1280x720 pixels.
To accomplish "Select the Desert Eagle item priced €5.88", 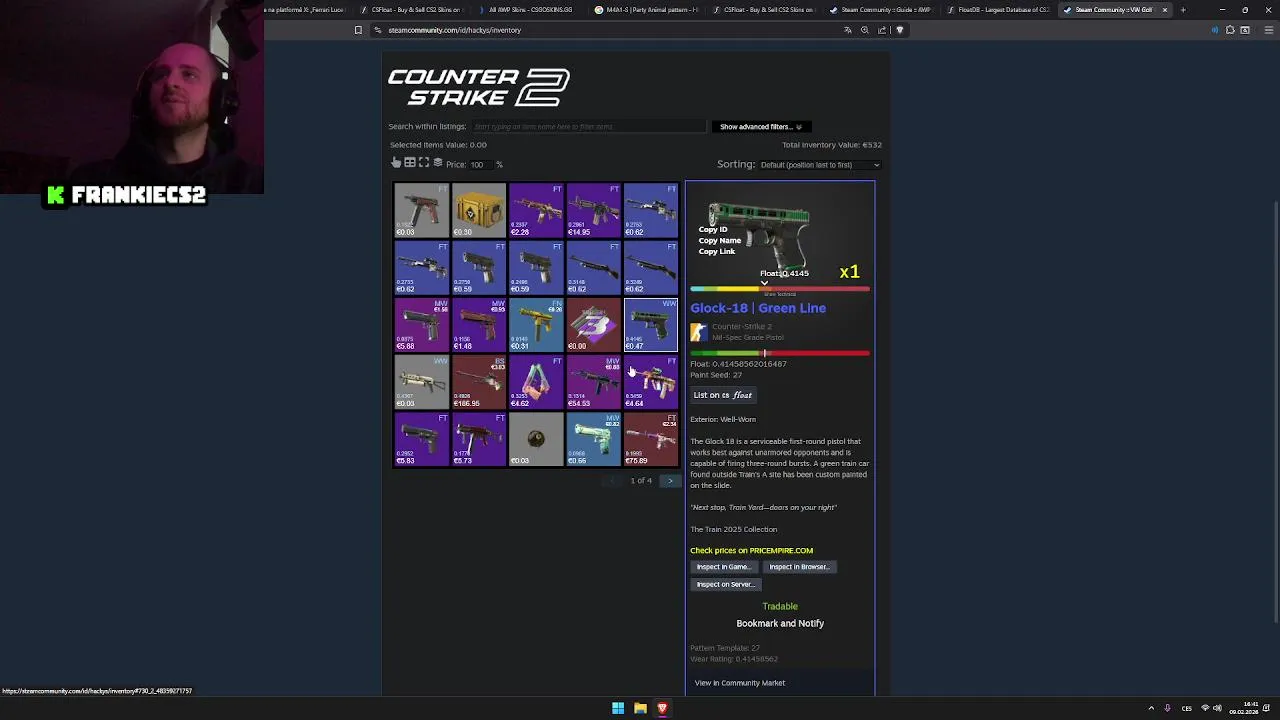I will pos(421,325).
